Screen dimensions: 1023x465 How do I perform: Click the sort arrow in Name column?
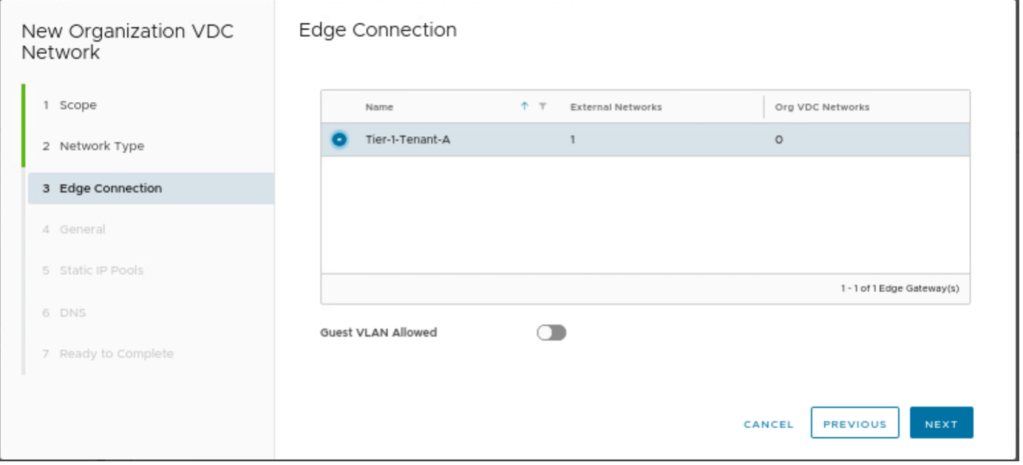point(524,107)
